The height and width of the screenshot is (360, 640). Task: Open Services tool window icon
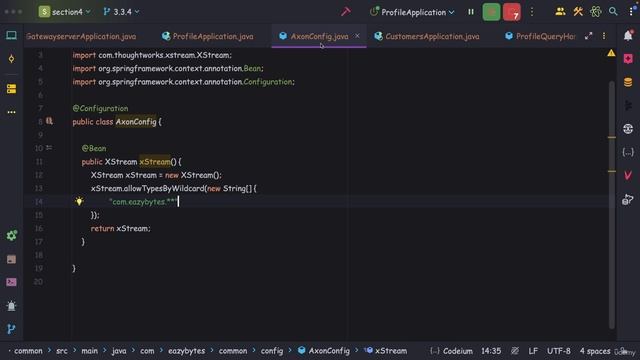click(11, 236)
